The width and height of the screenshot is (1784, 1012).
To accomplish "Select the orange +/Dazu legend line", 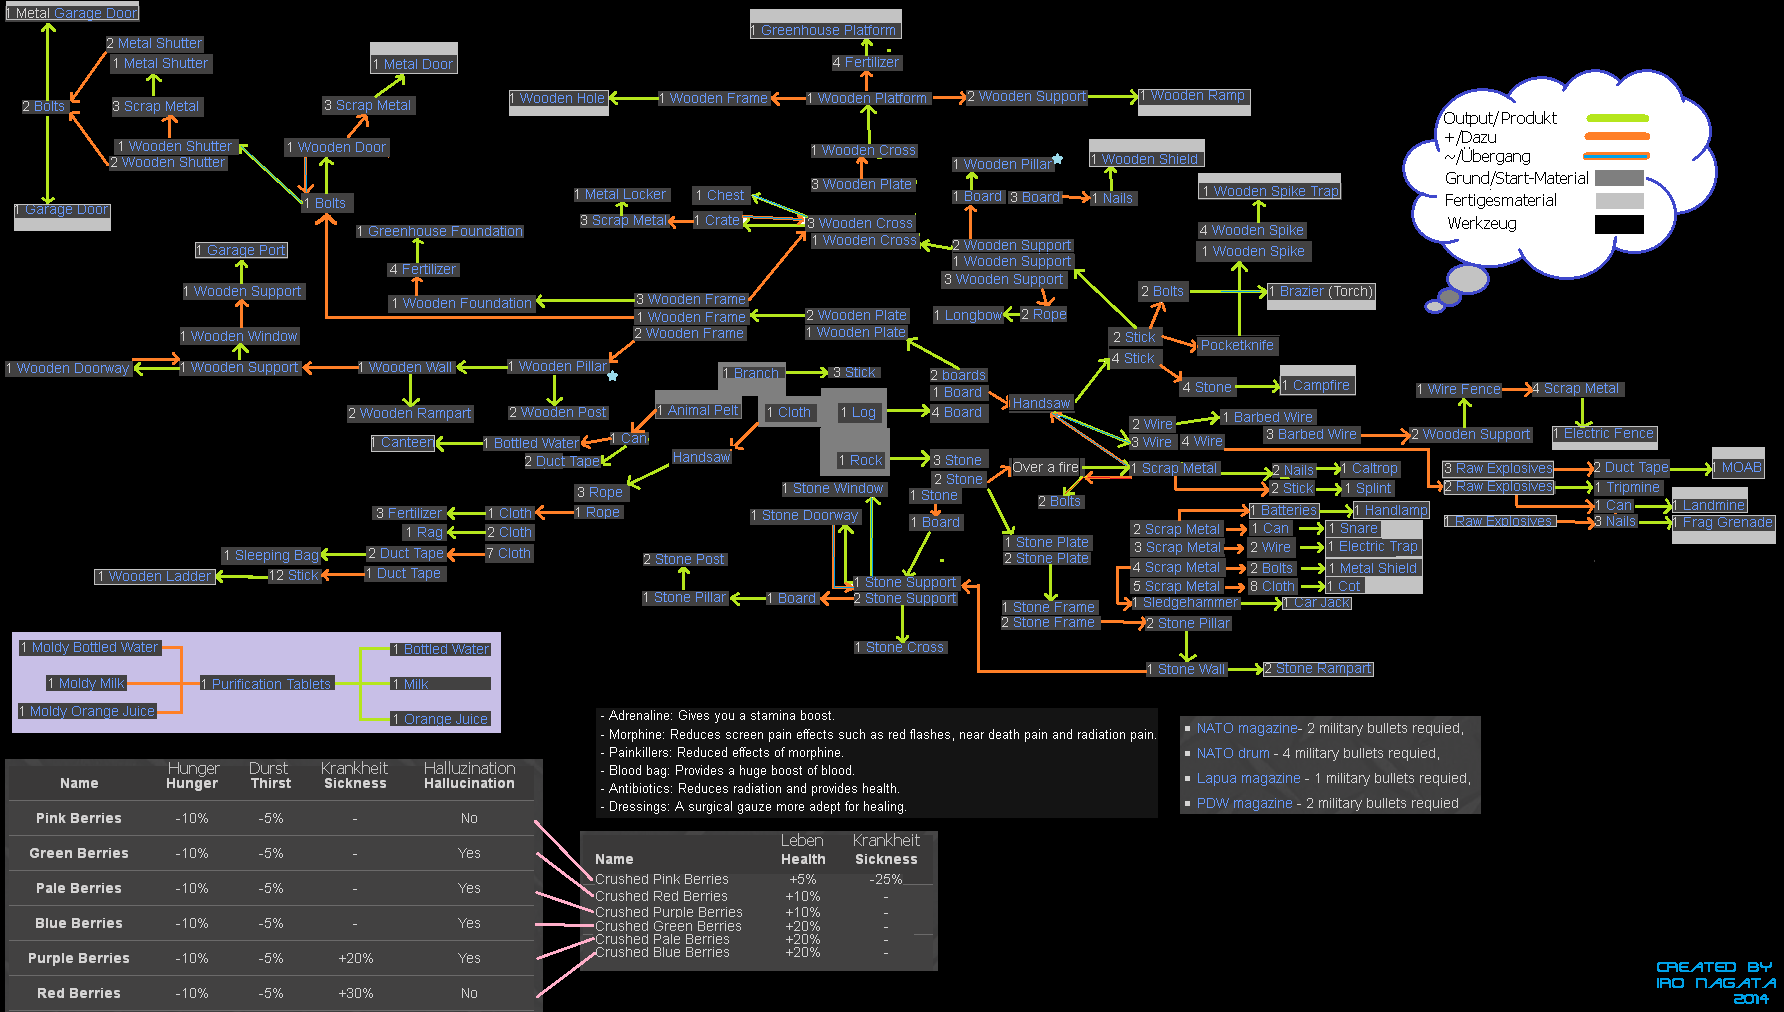I will pyautogui.click(x=1616, y=137).
